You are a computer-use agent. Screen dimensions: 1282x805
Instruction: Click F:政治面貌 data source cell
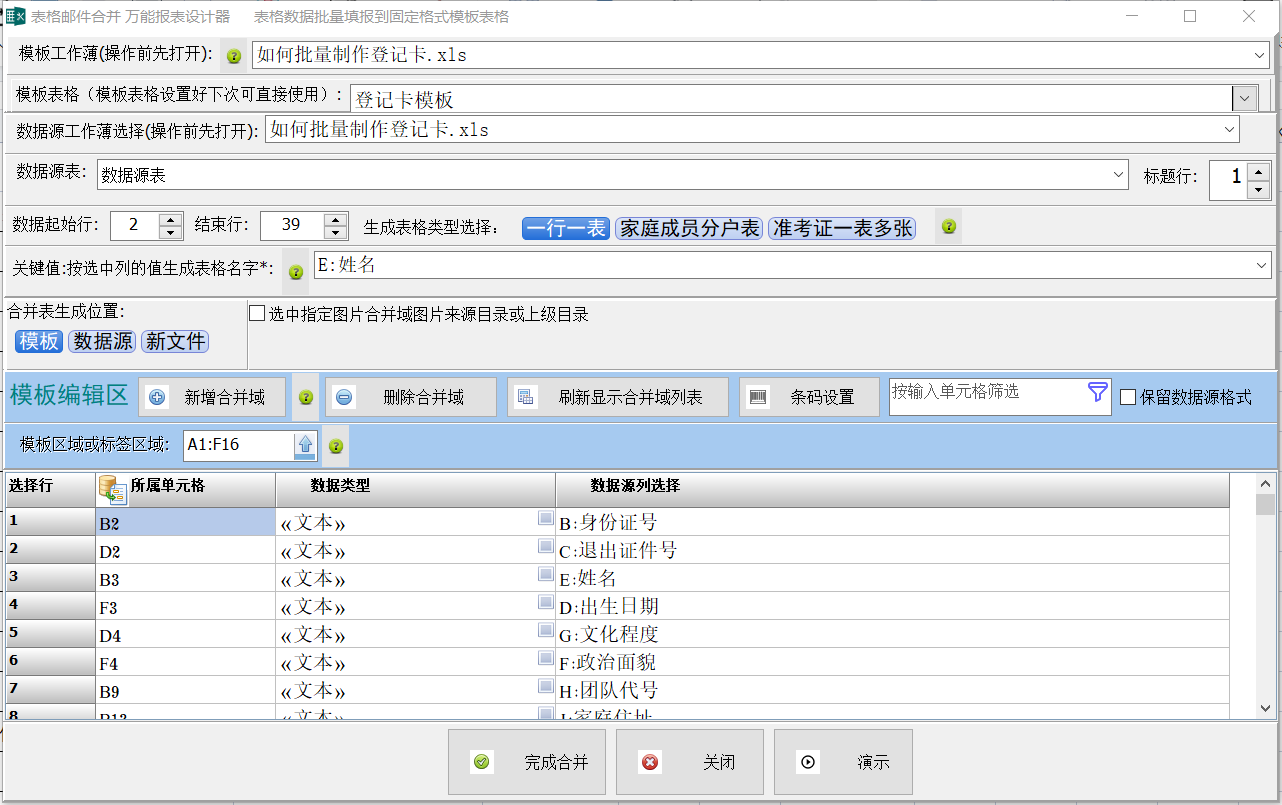point(892,662)
